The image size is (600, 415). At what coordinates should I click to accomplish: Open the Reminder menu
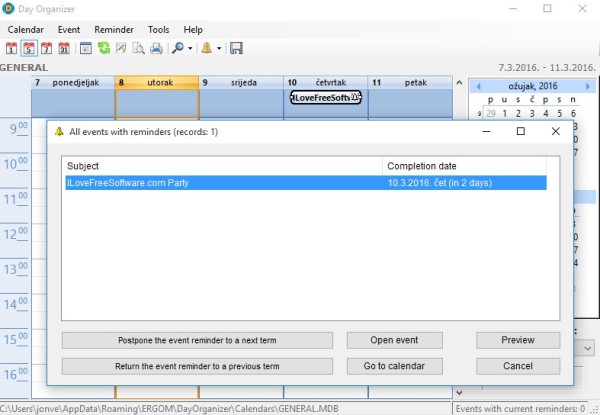(x=114, y=29)
